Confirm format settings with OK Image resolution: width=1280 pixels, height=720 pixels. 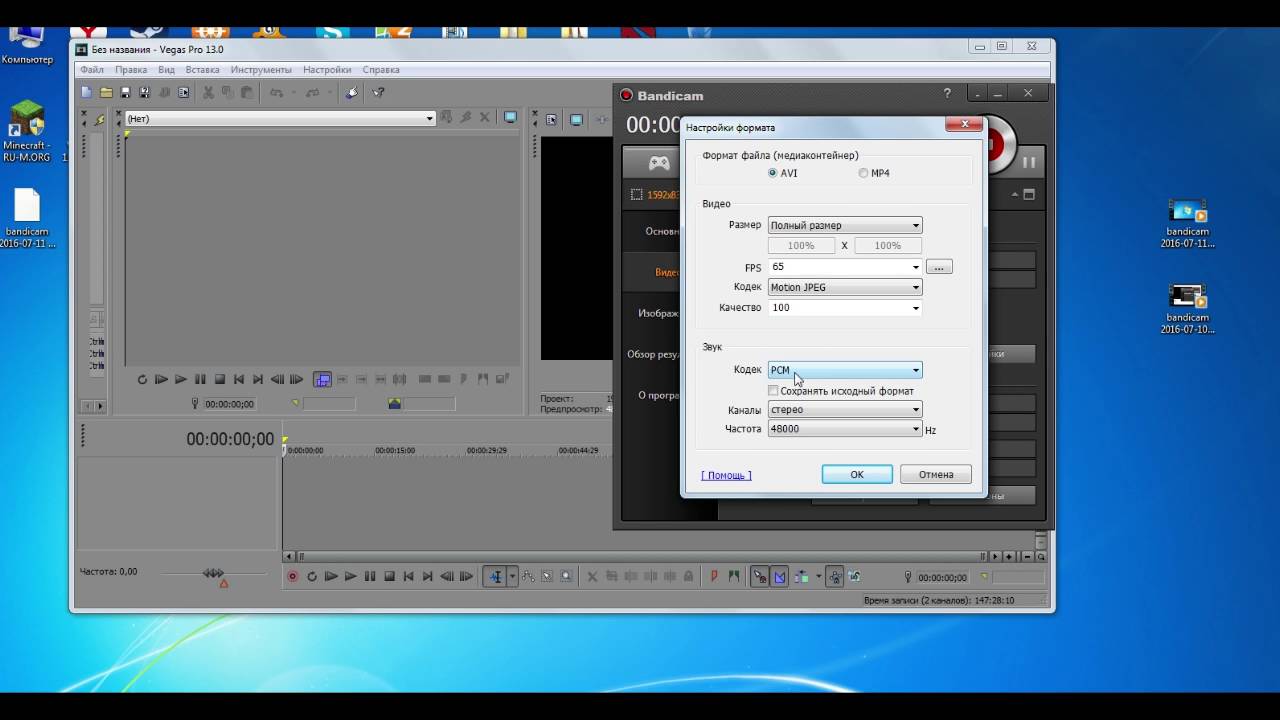857,474
